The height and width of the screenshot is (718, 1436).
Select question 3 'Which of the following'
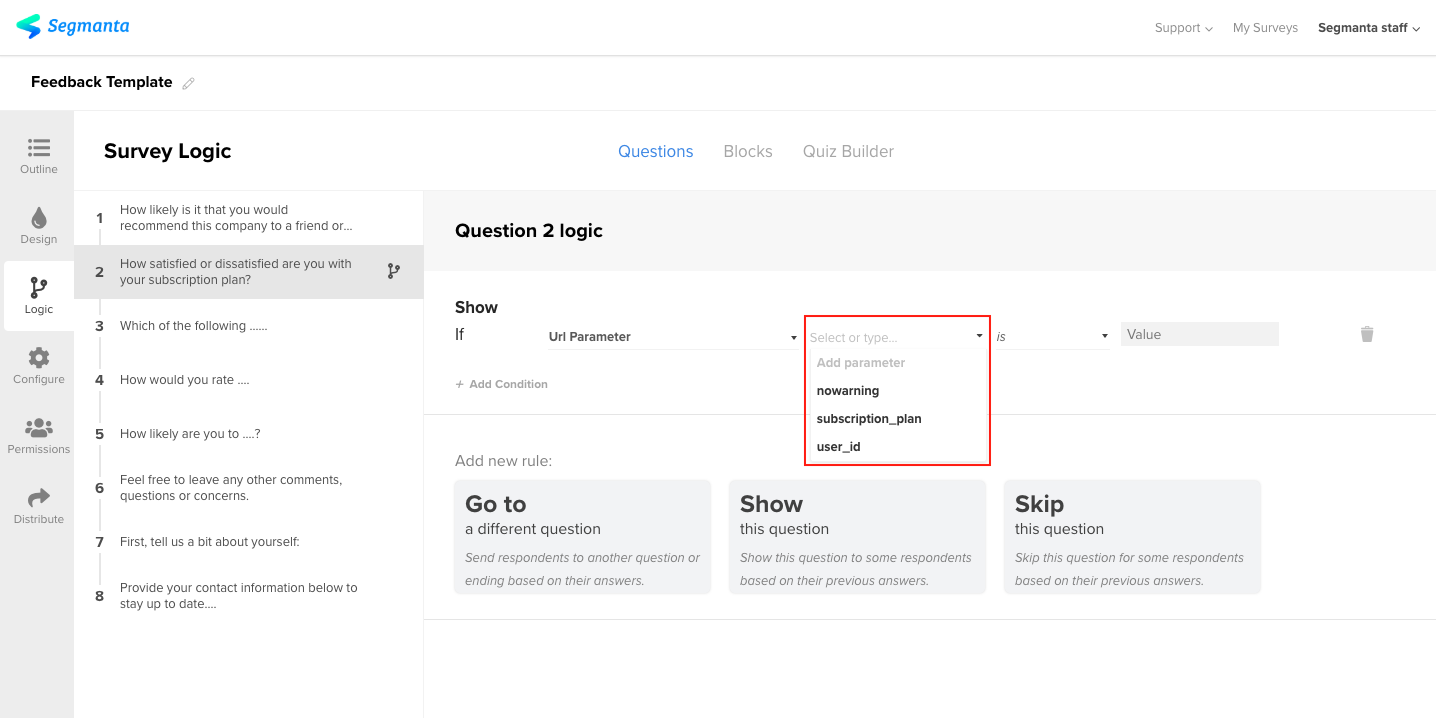pos(249,326)
